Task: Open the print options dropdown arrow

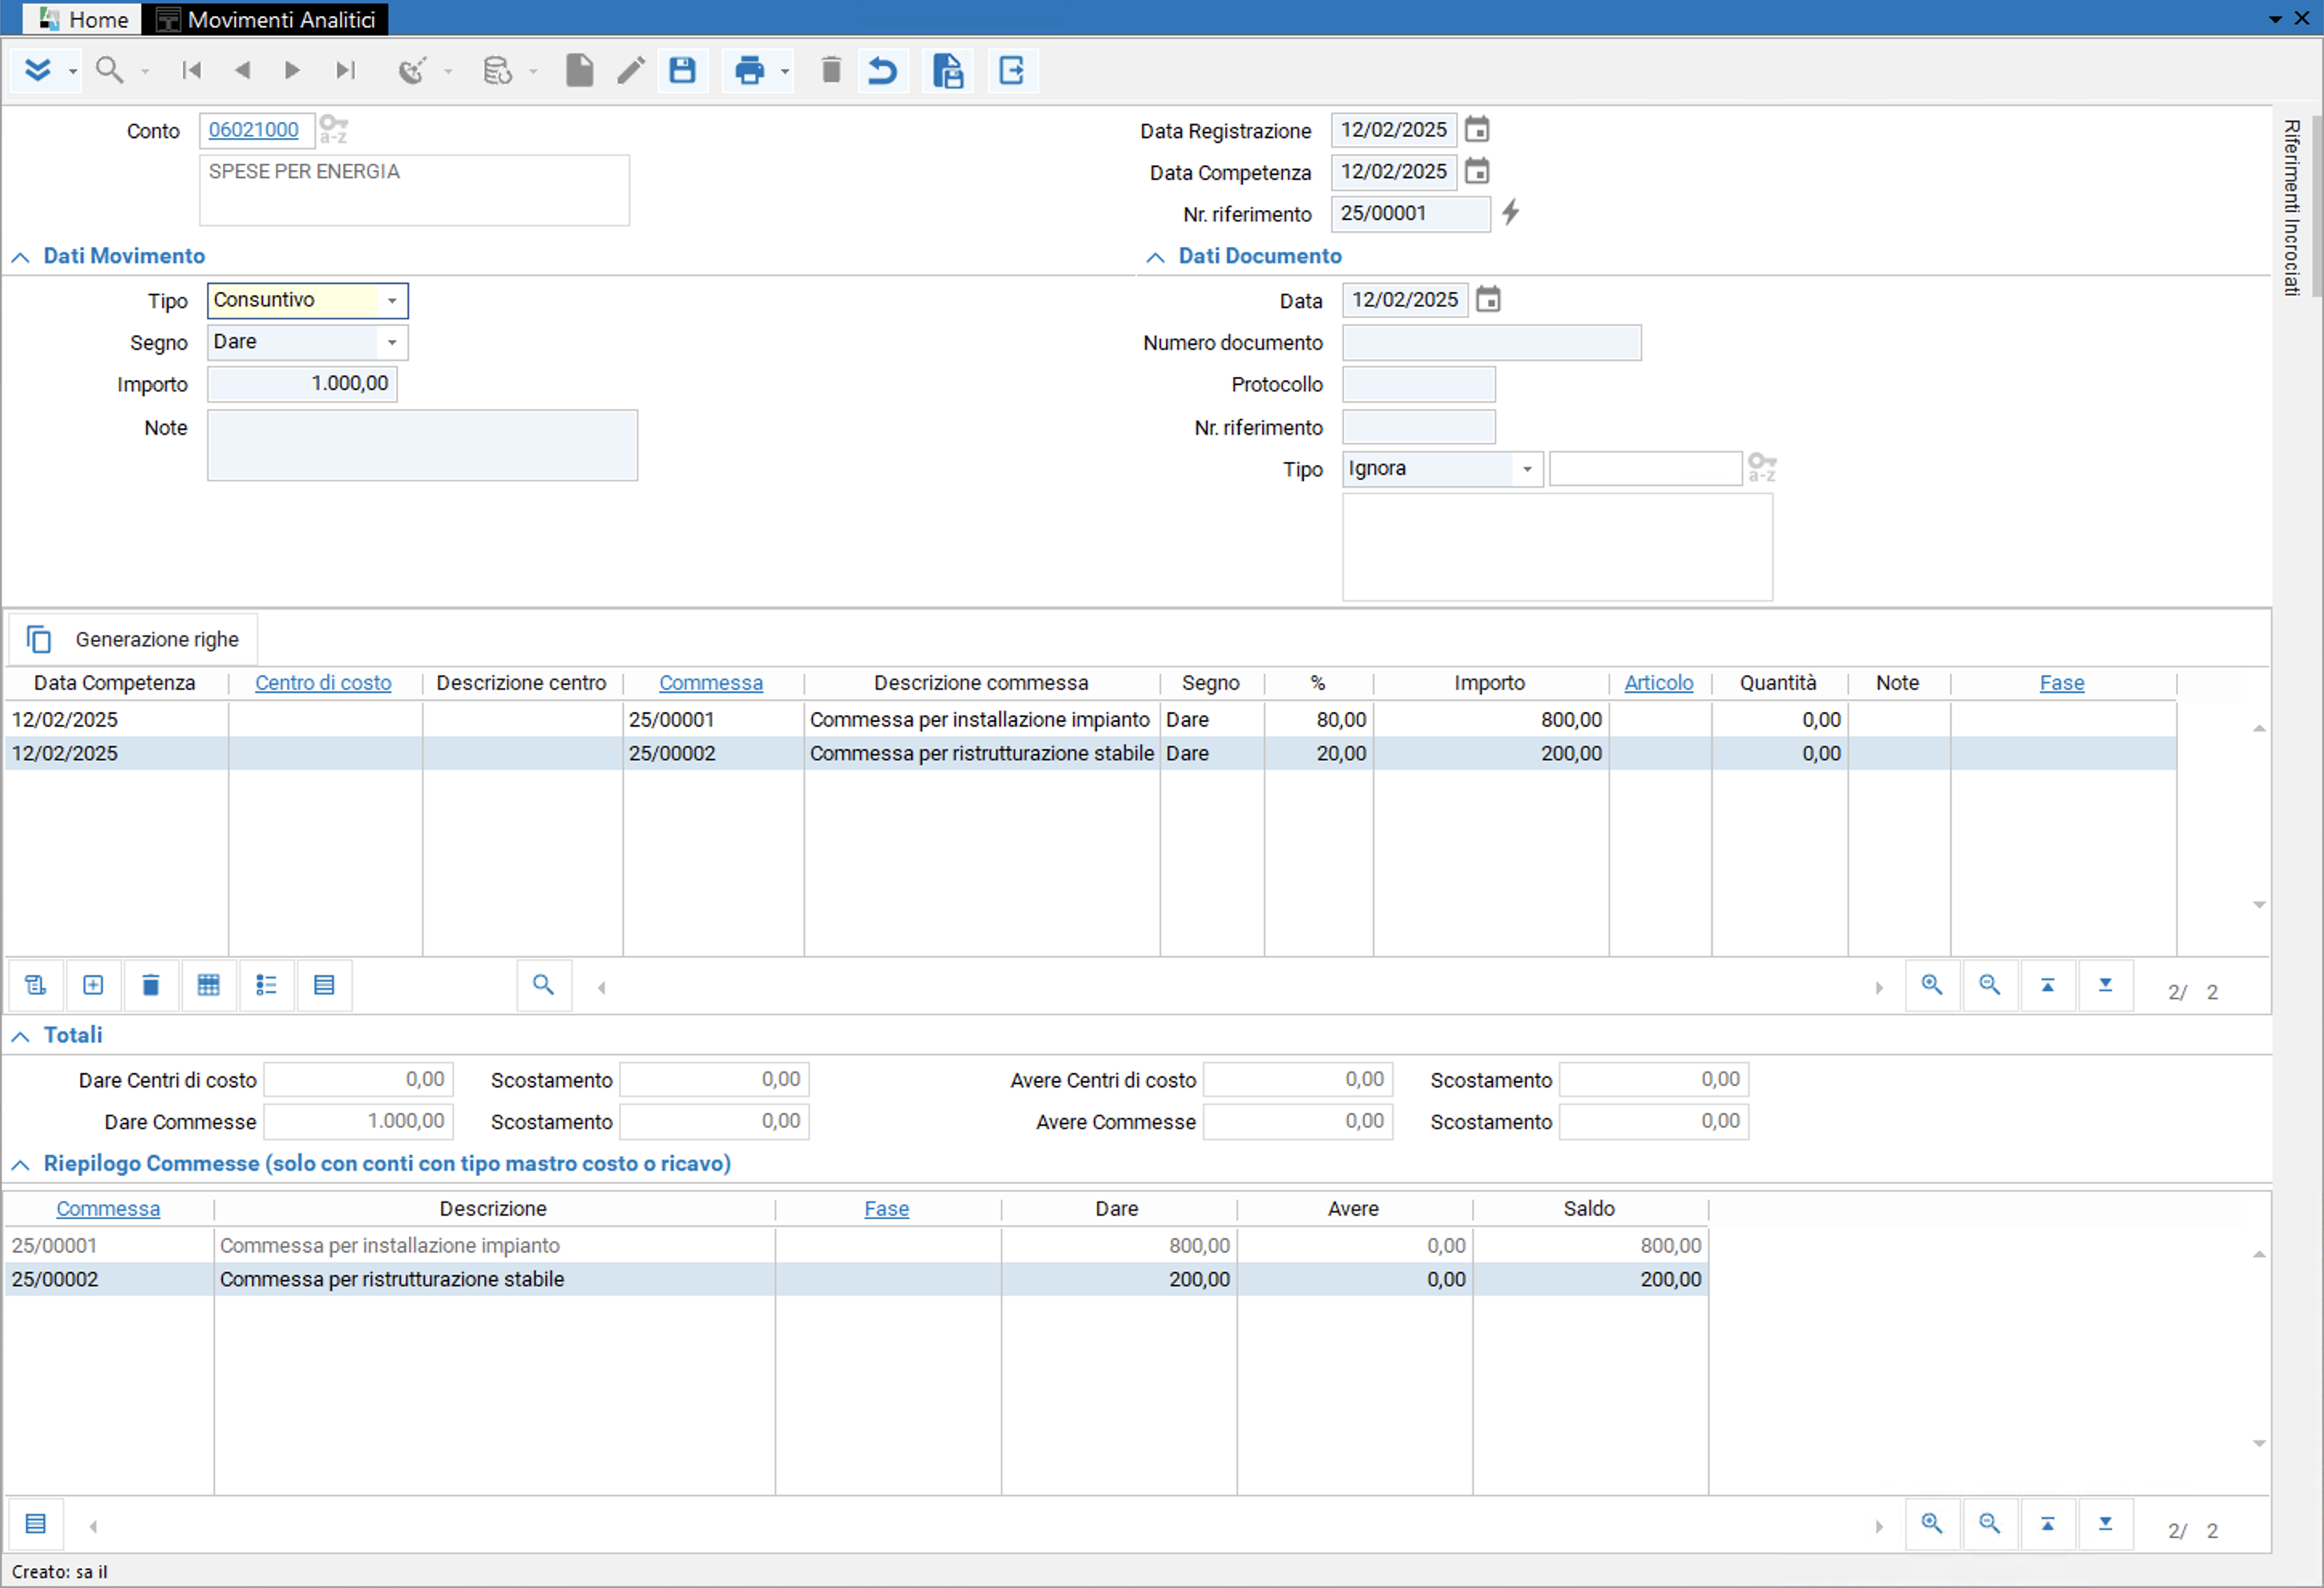Action: point(785,71)
